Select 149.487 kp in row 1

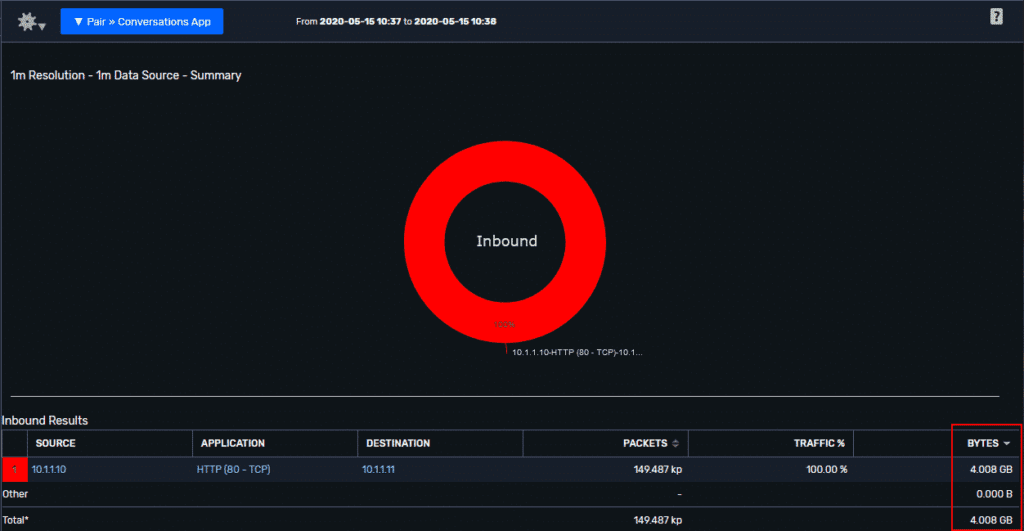(658, 469)
